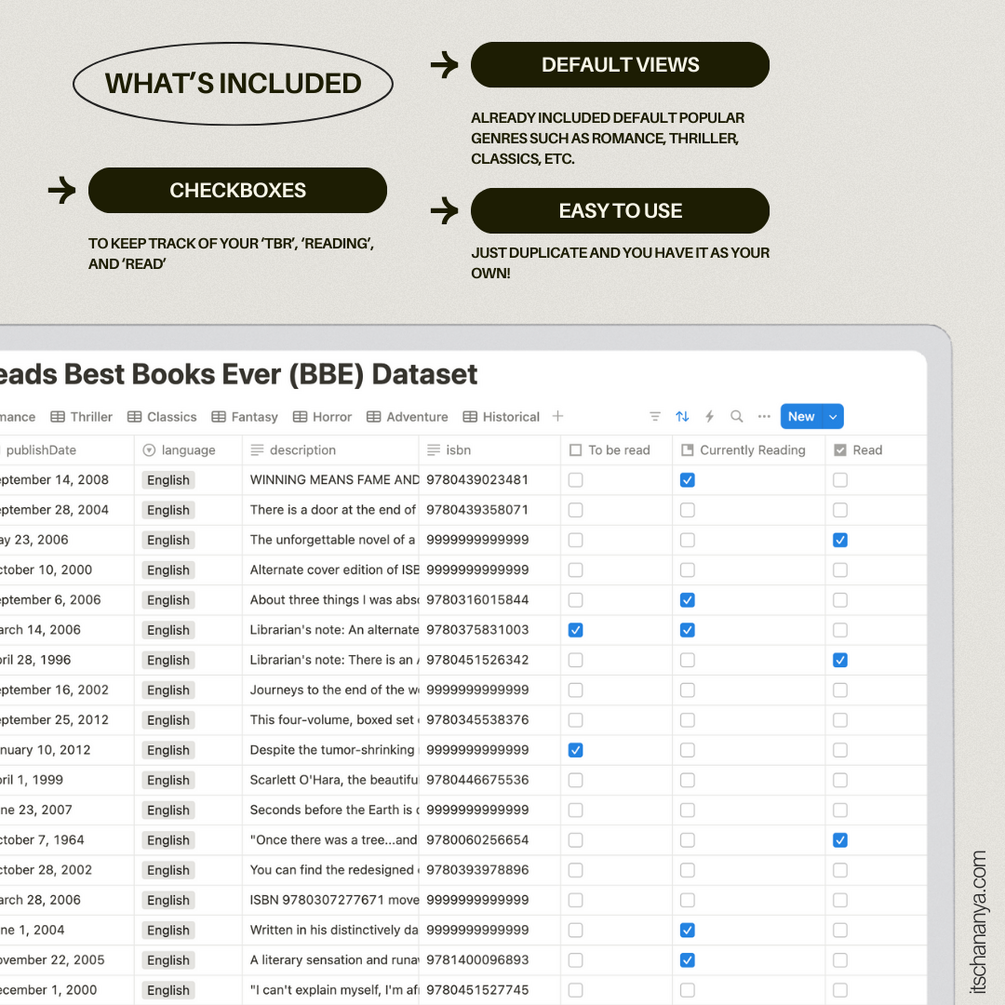Switch to the Adventure view tab
Screen dimensions: 1005x1005
407,417
